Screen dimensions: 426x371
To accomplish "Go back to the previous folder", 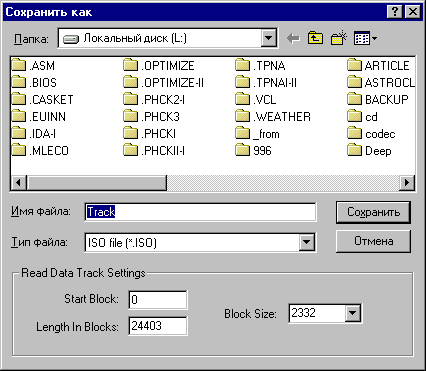I will (x=293, y=39).
